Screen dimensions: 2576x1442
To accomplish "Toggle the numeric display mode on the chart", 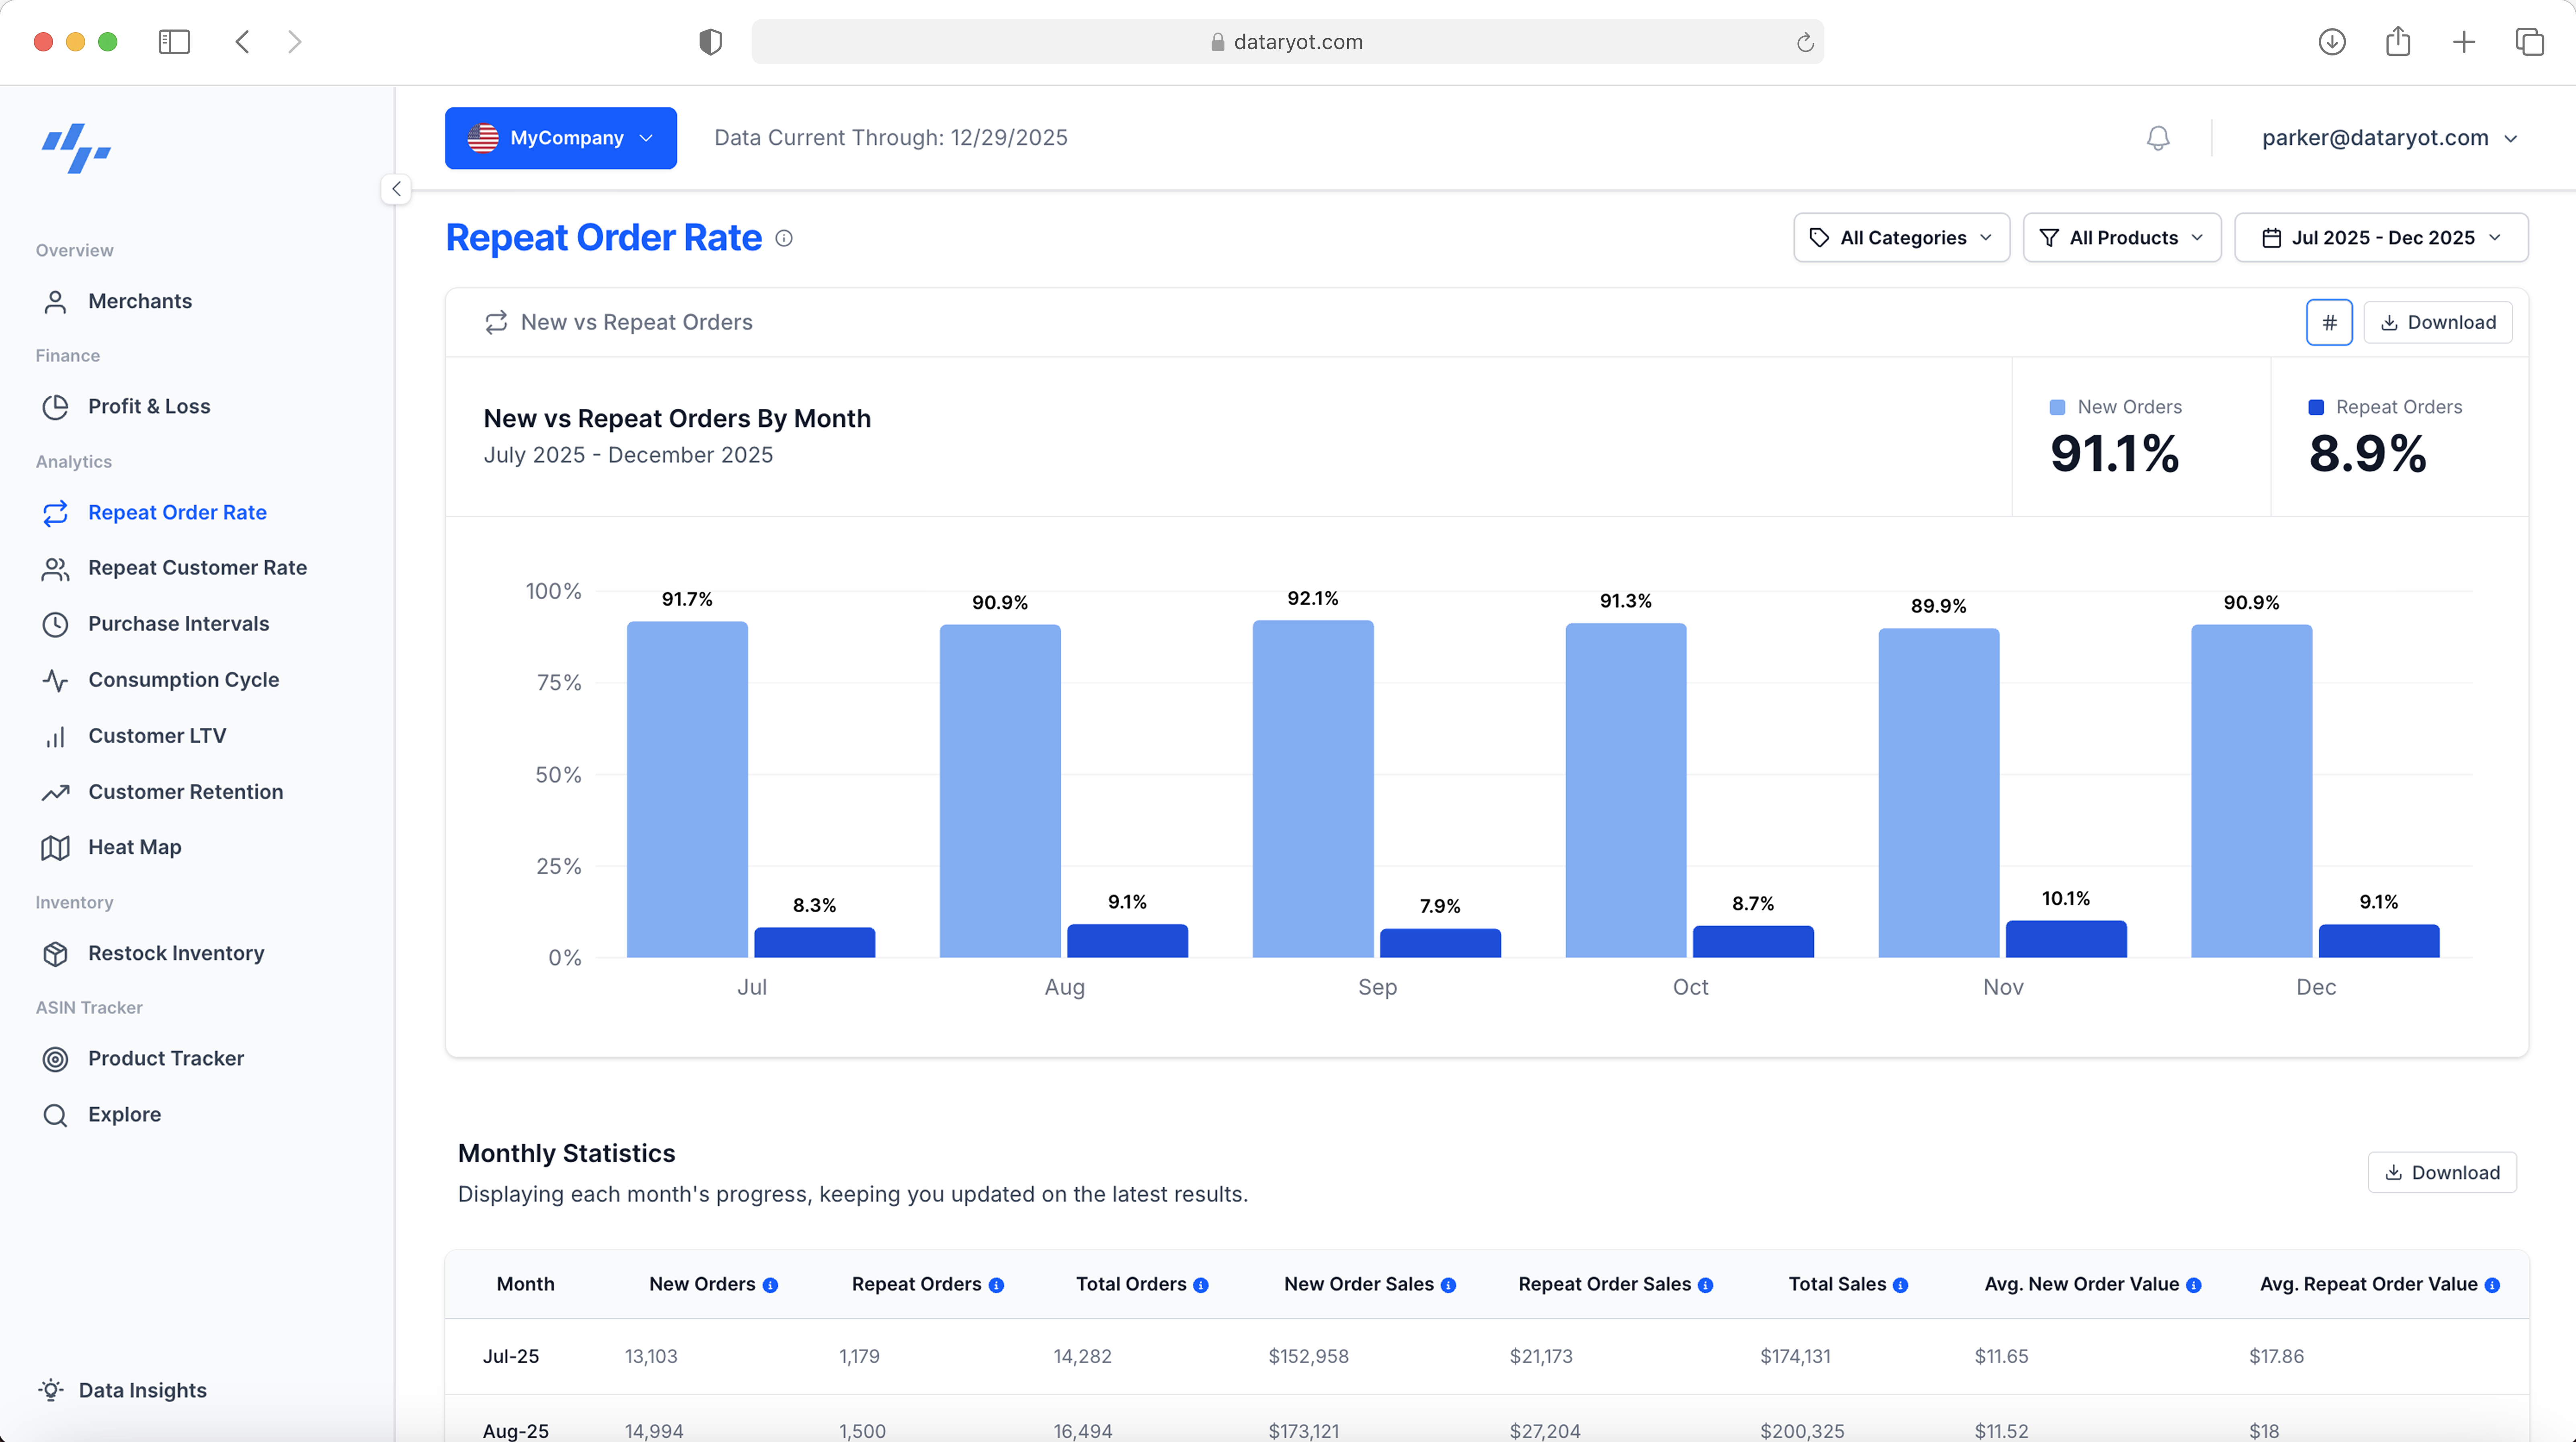I will 2330,322.
